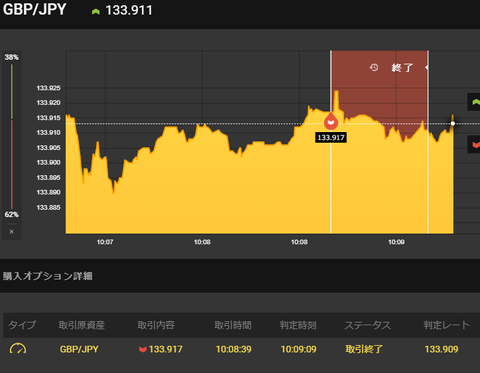Screen dimensions: 480x373
Task: Click the 購入オプション詳細 heading
Action: coord(48,276)
